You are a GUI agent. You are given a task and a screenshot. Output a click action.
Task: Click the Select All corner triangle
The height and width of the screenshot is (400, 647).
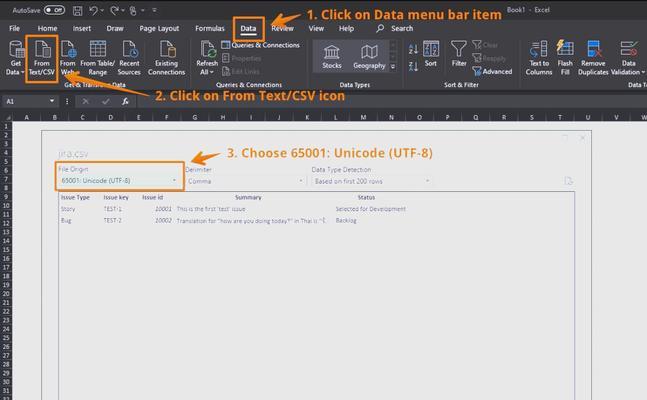click(7, 117)
